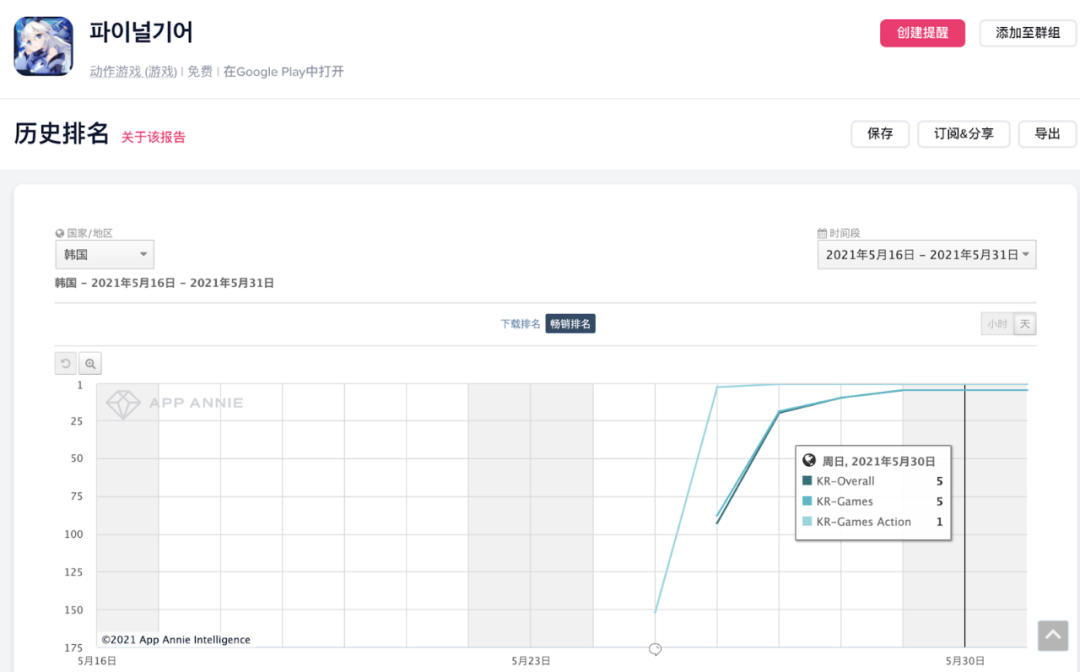The width and height of the screenshot is (1080, 672).
Task: Switch chart granularity to 小时
Action: coord(997,324)
